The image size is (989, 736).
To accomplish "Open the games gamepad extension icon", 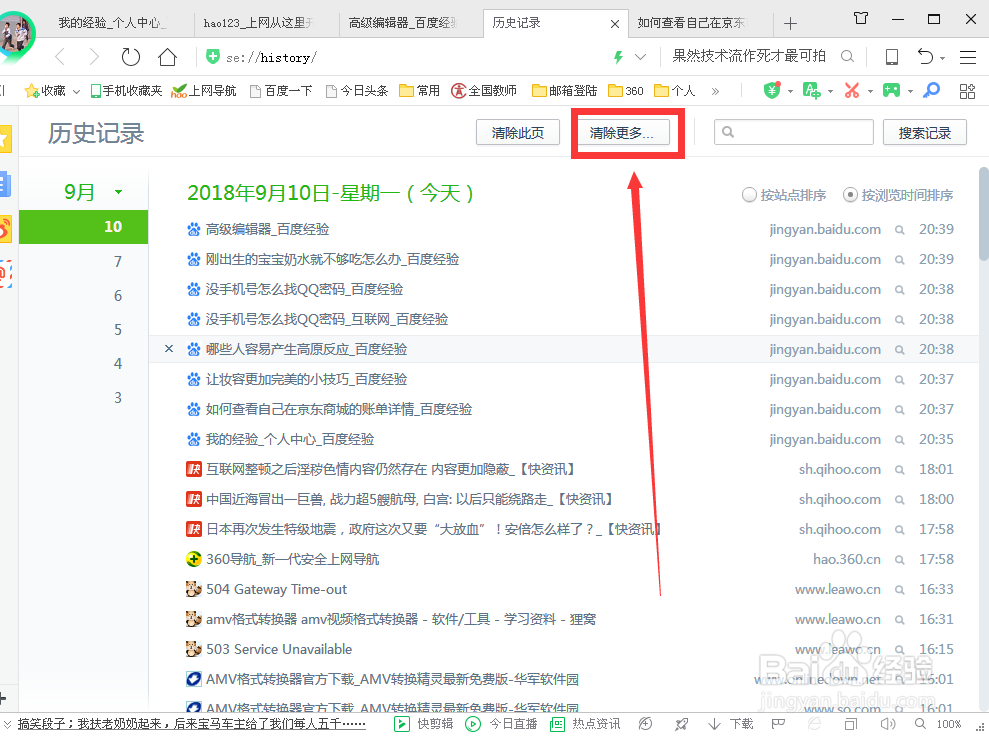I will 893,90.
